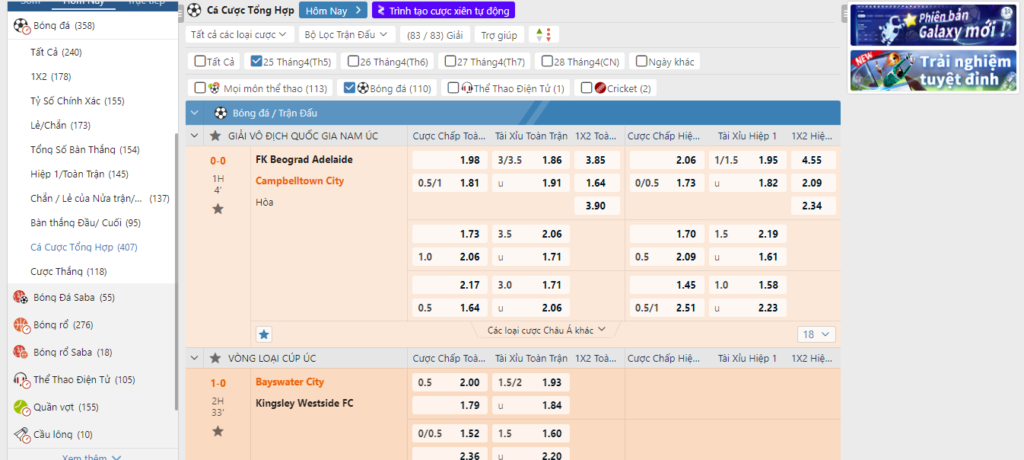Viewport: 1024px width, 460px height.
Task: Open Bàn thắng Đầu/ Cuối (95)
Action: click(86, 223)
